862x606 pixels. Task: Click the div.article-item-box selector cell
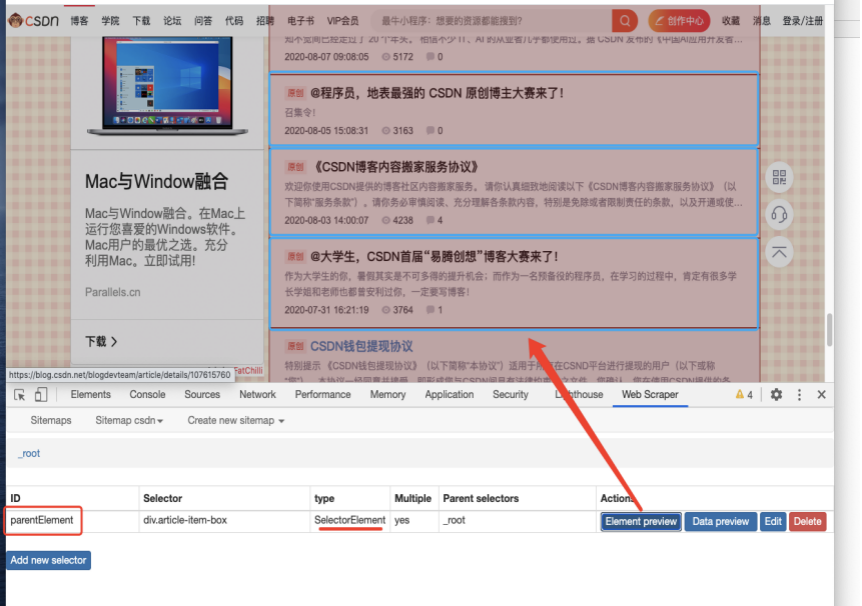coord(224,520)
